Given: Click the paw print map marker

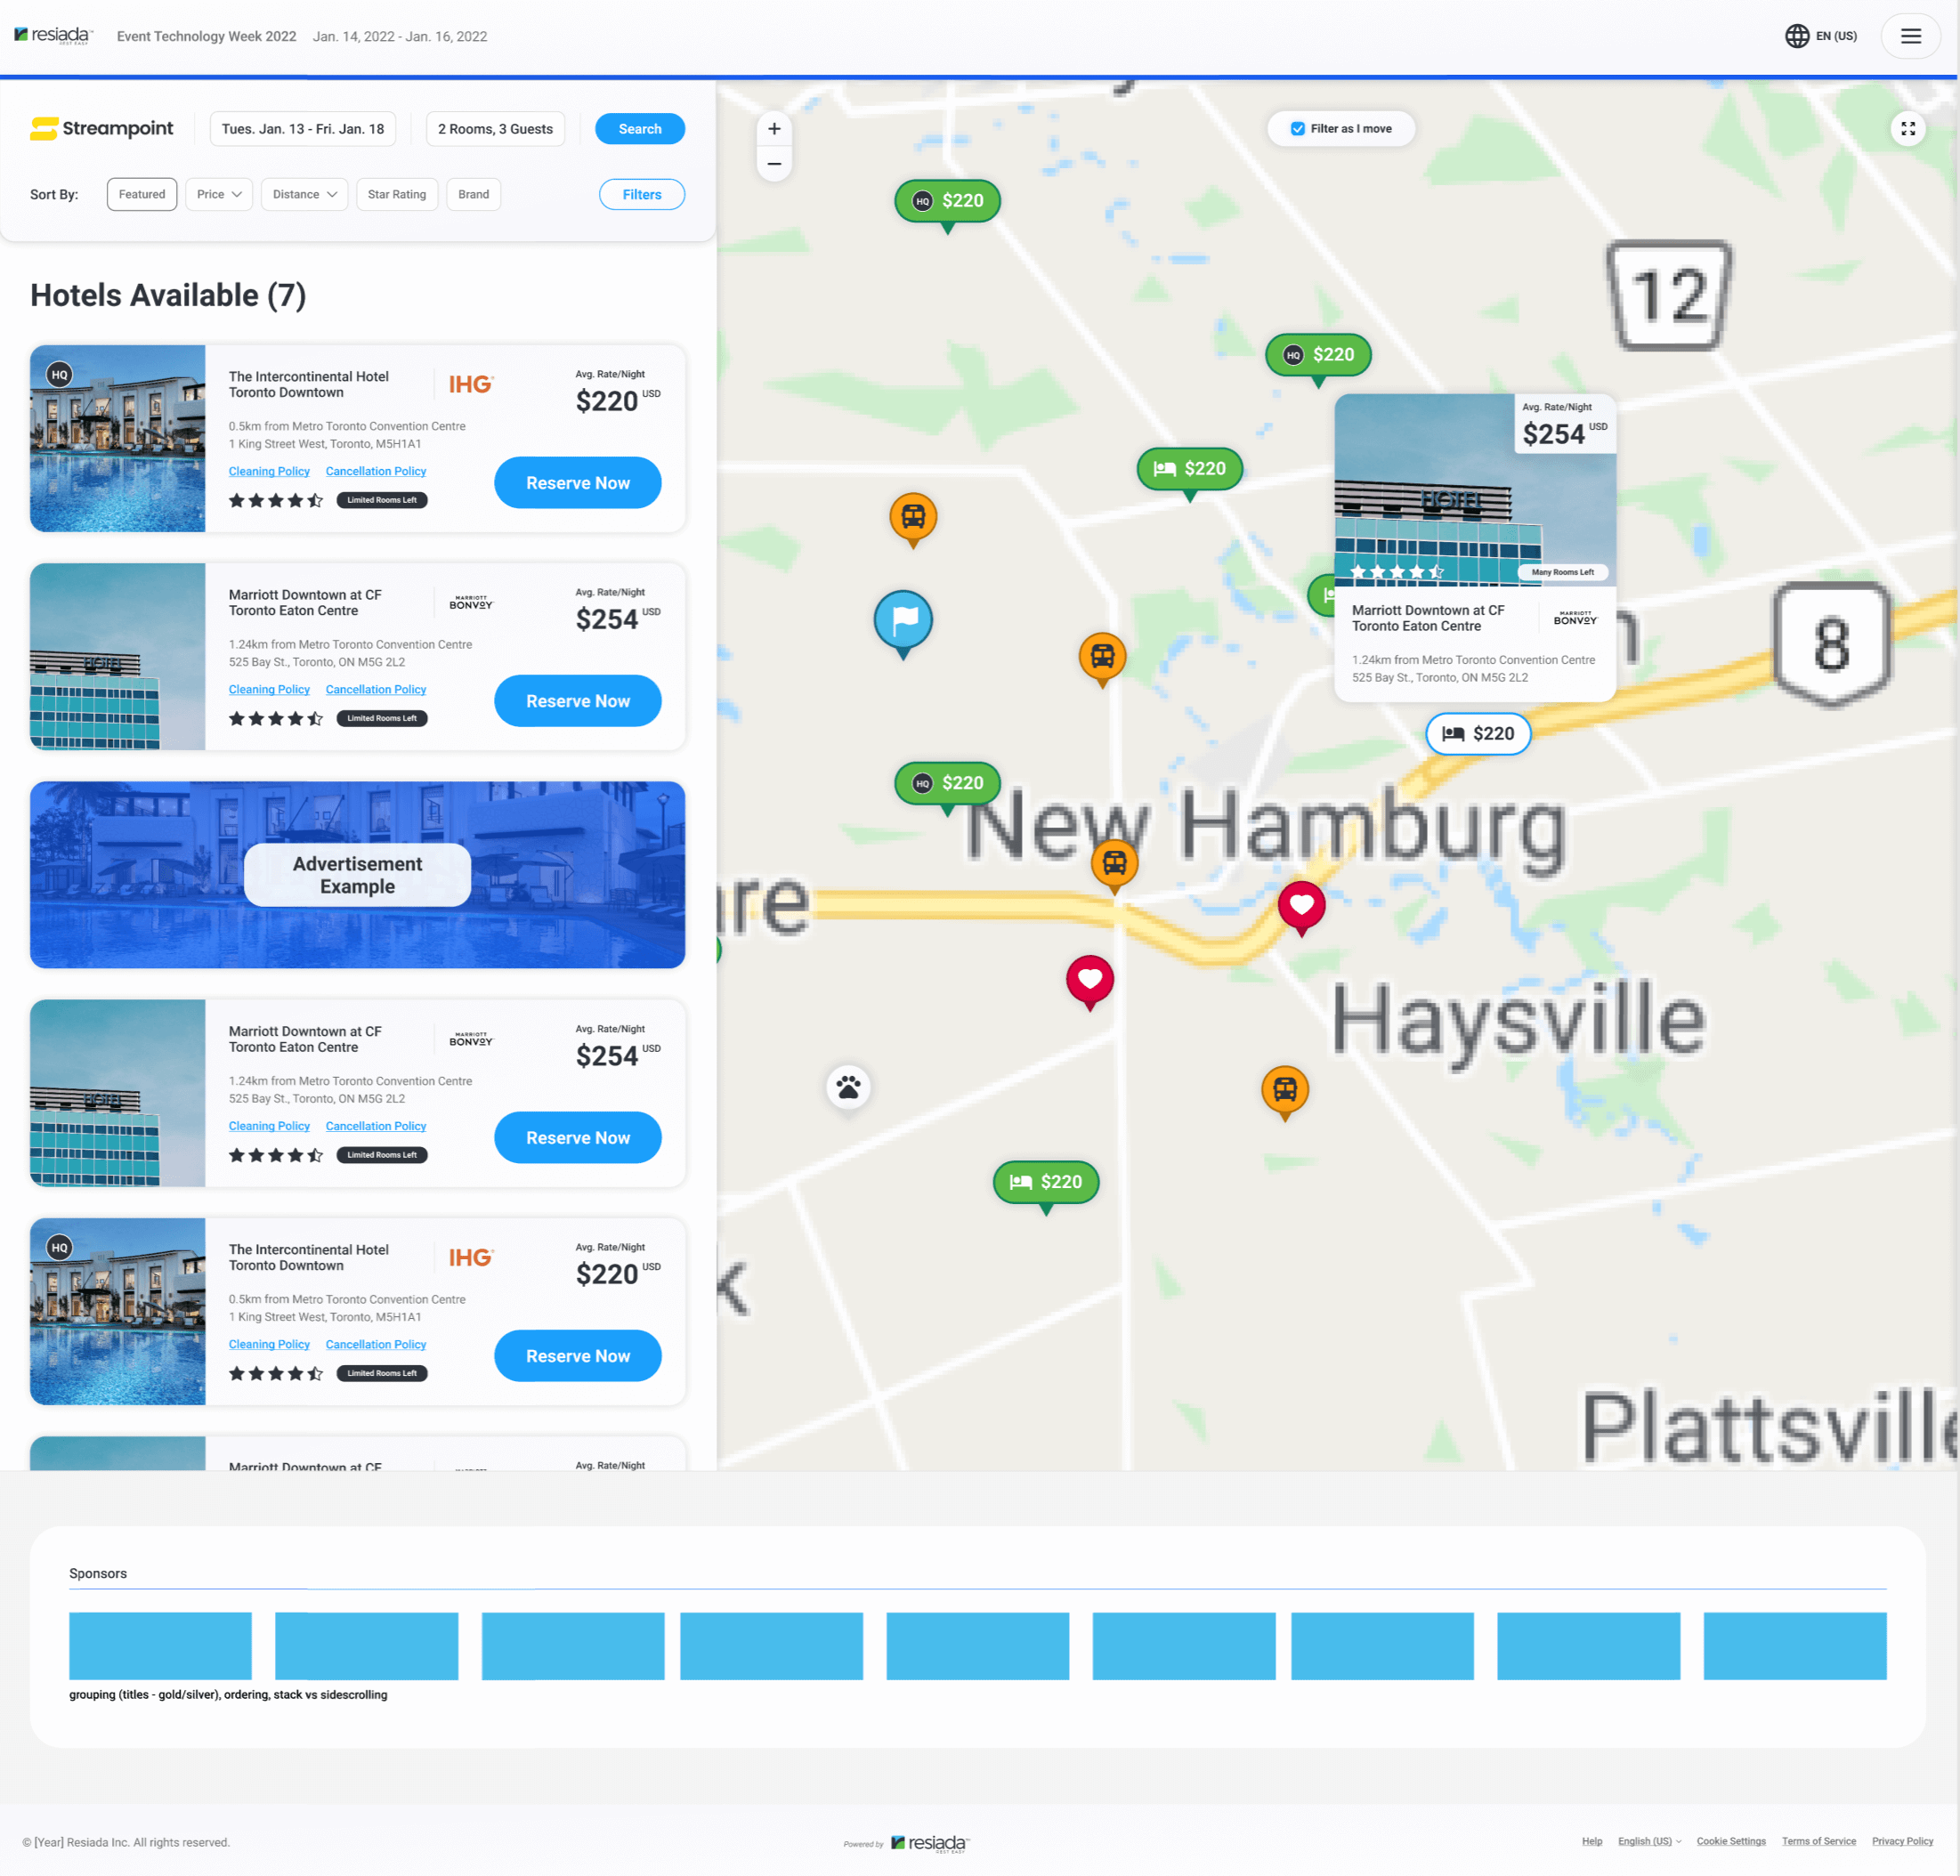Looking at the screenshot, I should [848, 1087].
